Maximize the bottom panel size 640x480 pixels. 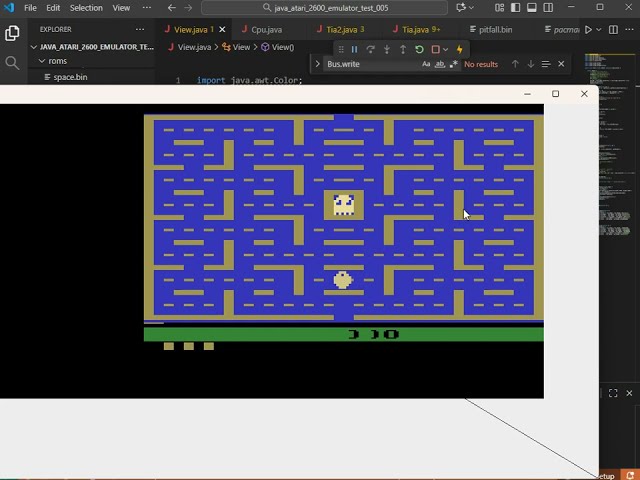[x=613, y=393]
